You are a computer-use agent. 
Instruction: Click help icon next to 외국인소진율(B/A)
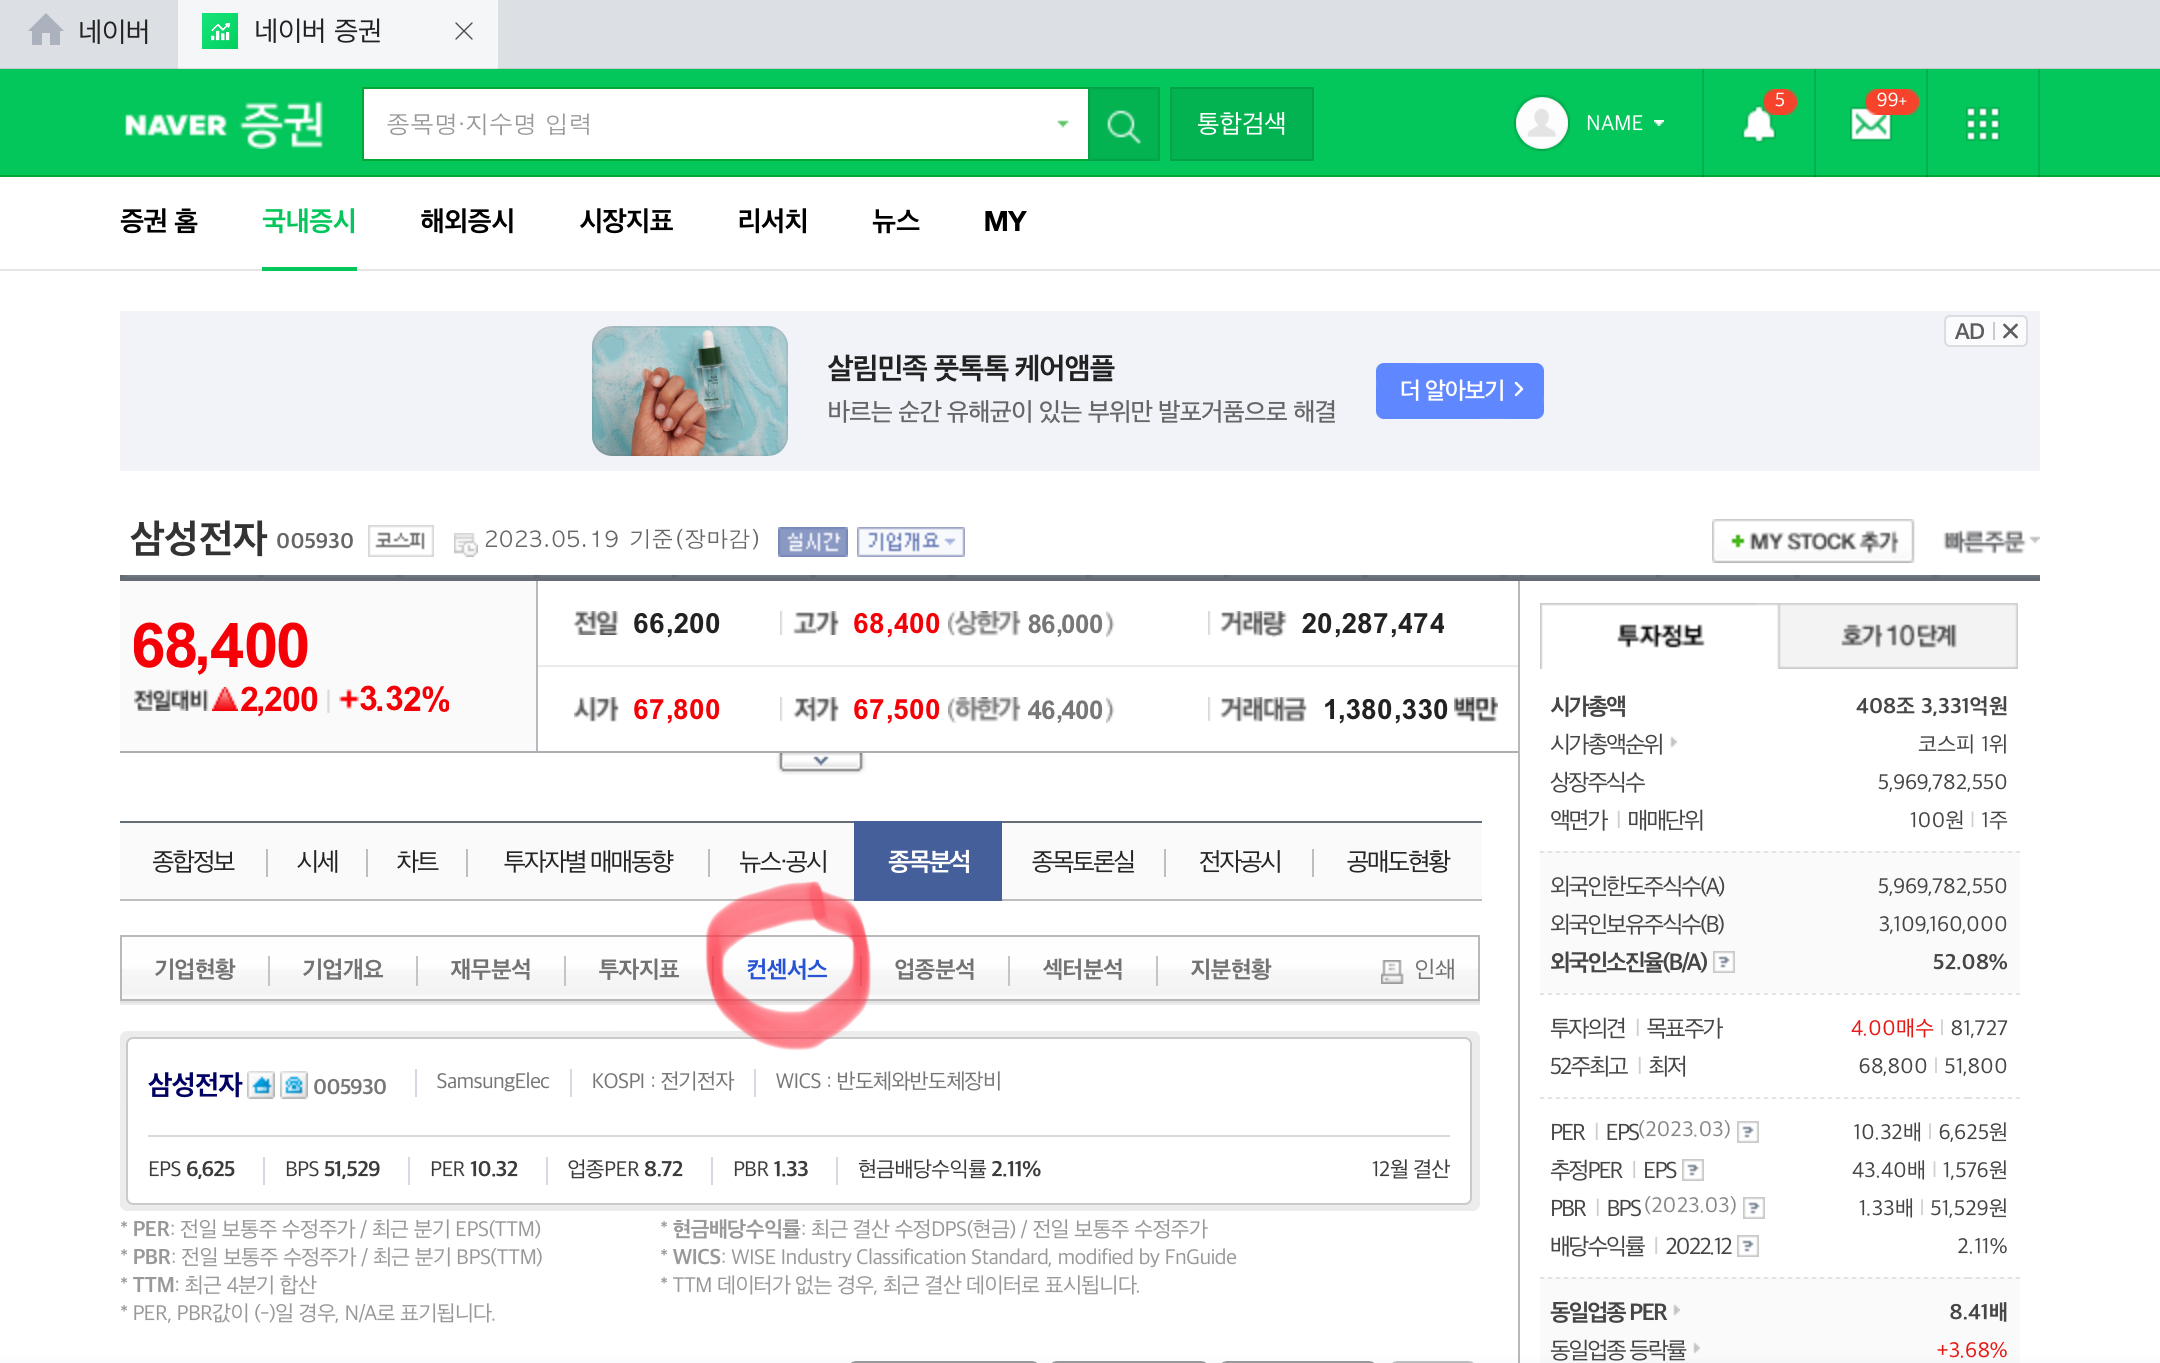click(x=1724, y=962)
